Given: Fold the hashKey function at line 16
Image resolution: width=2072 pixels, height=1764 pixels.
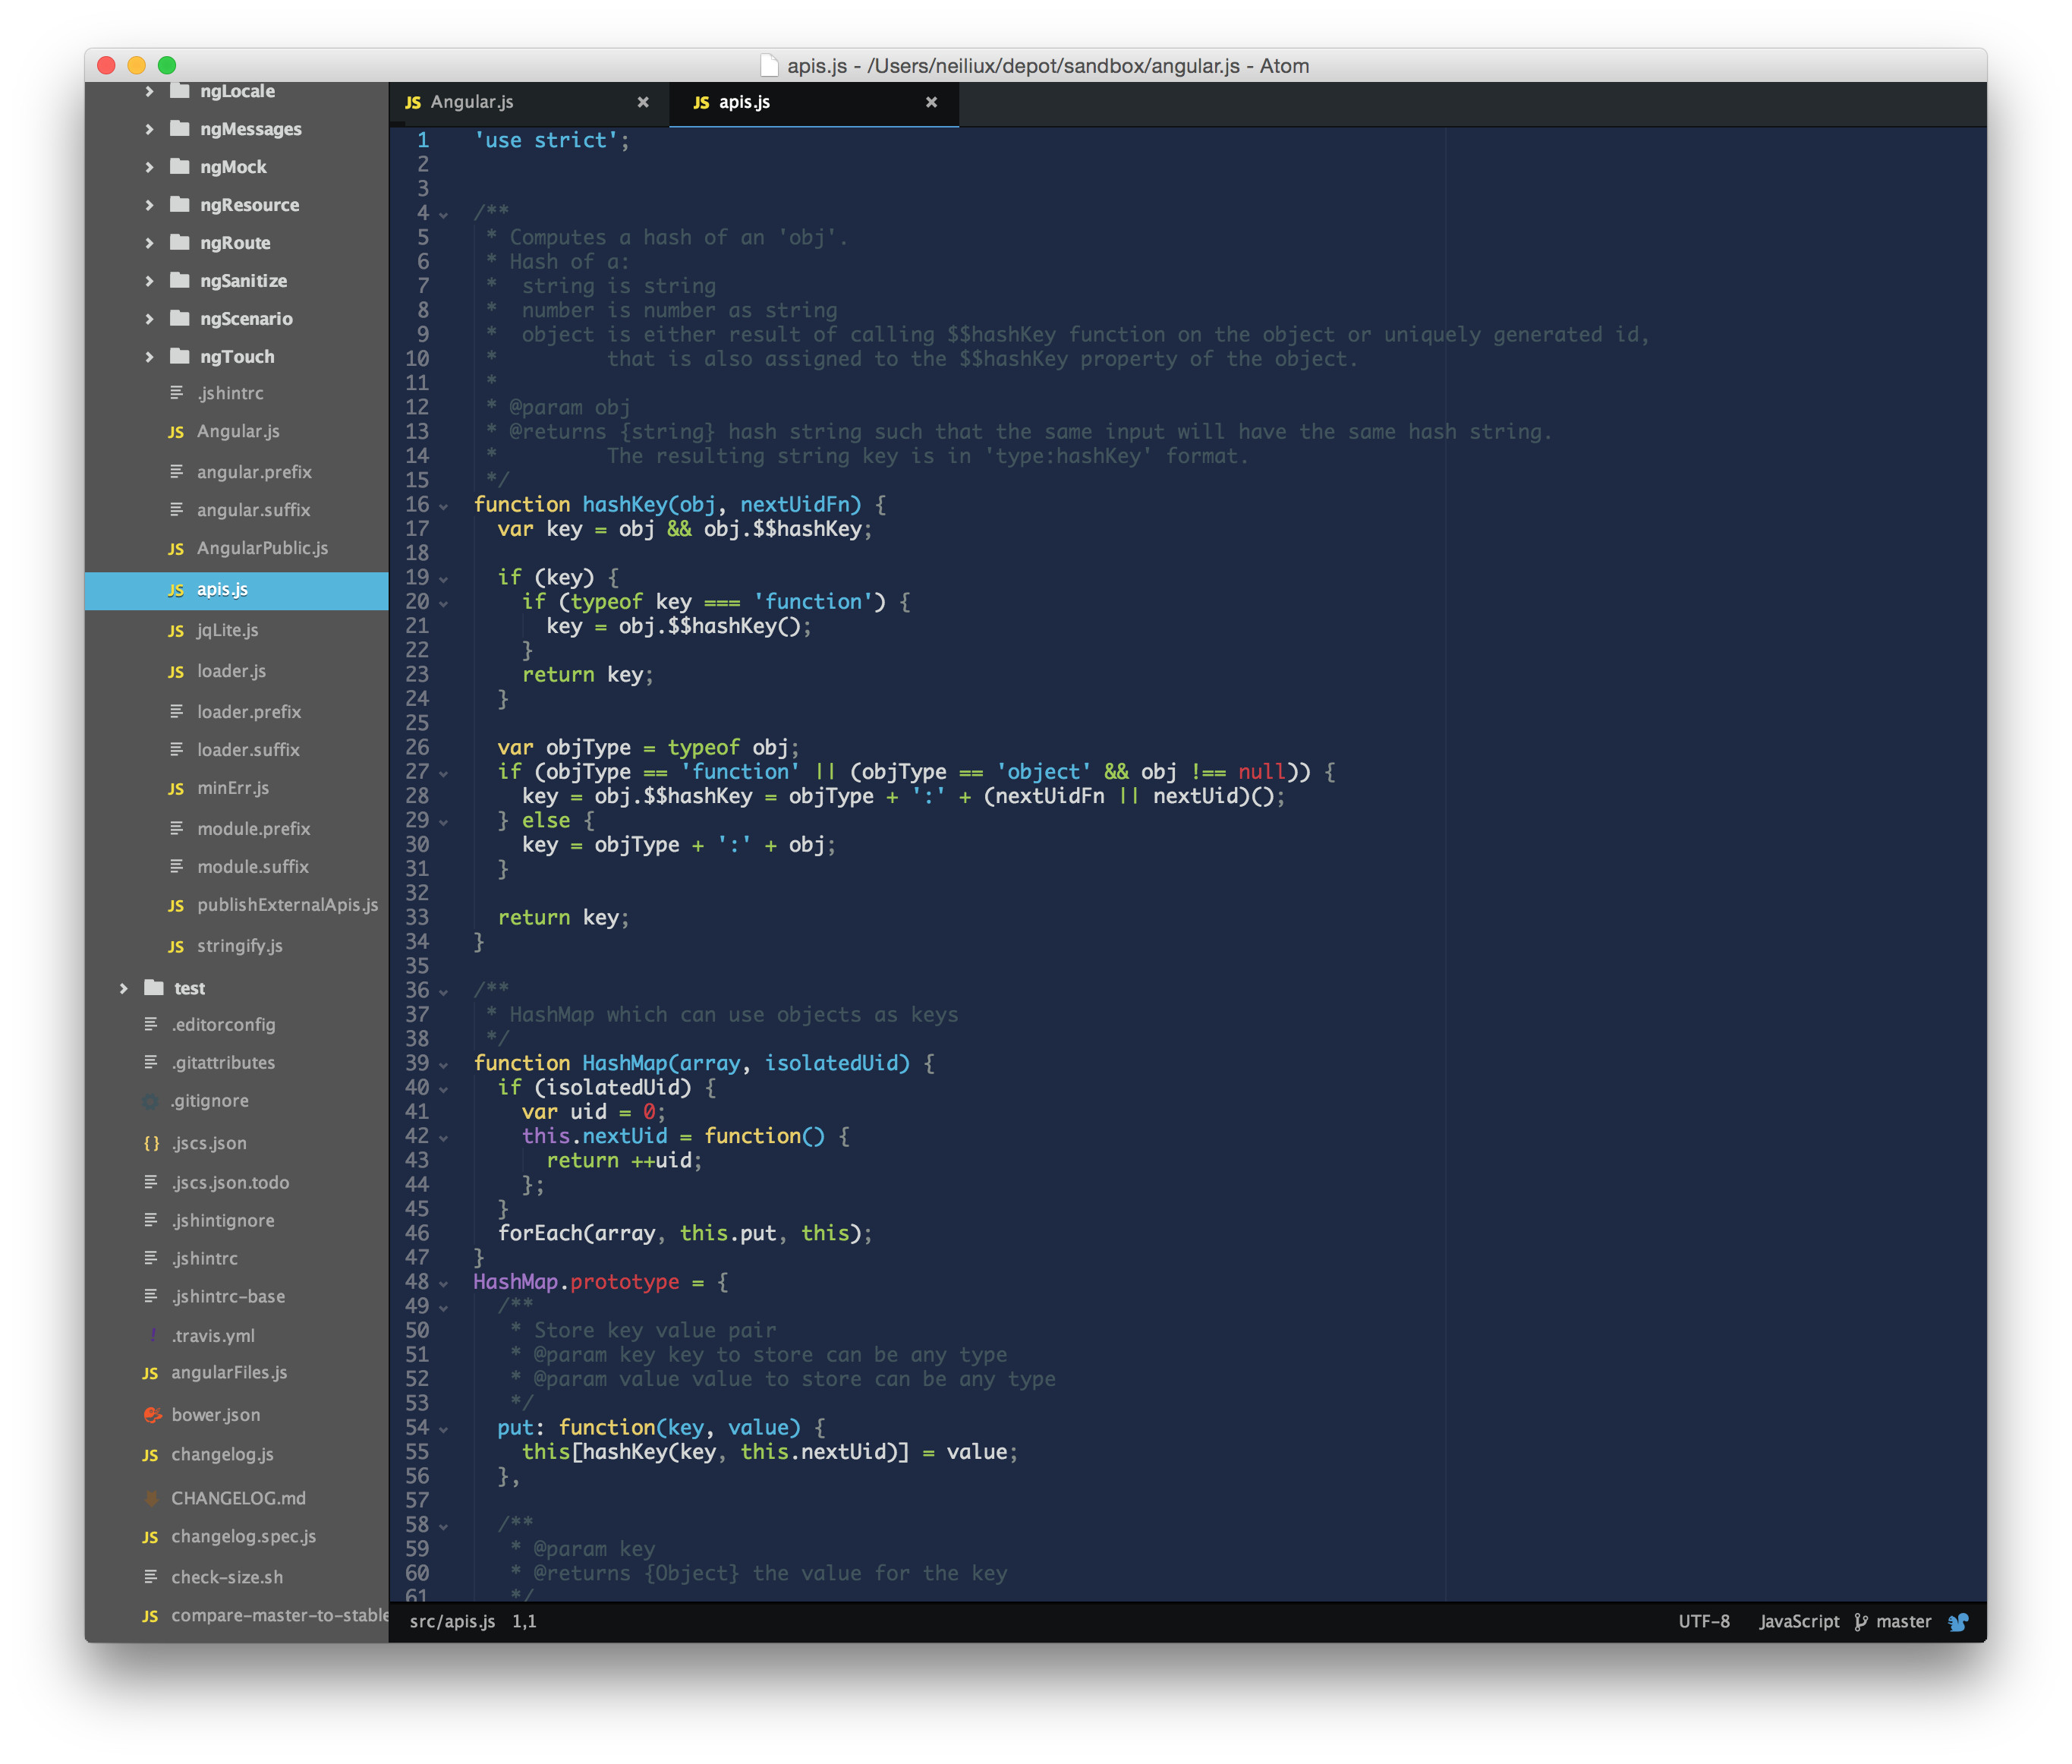Looking at the screenshot, I should (444, 506).
